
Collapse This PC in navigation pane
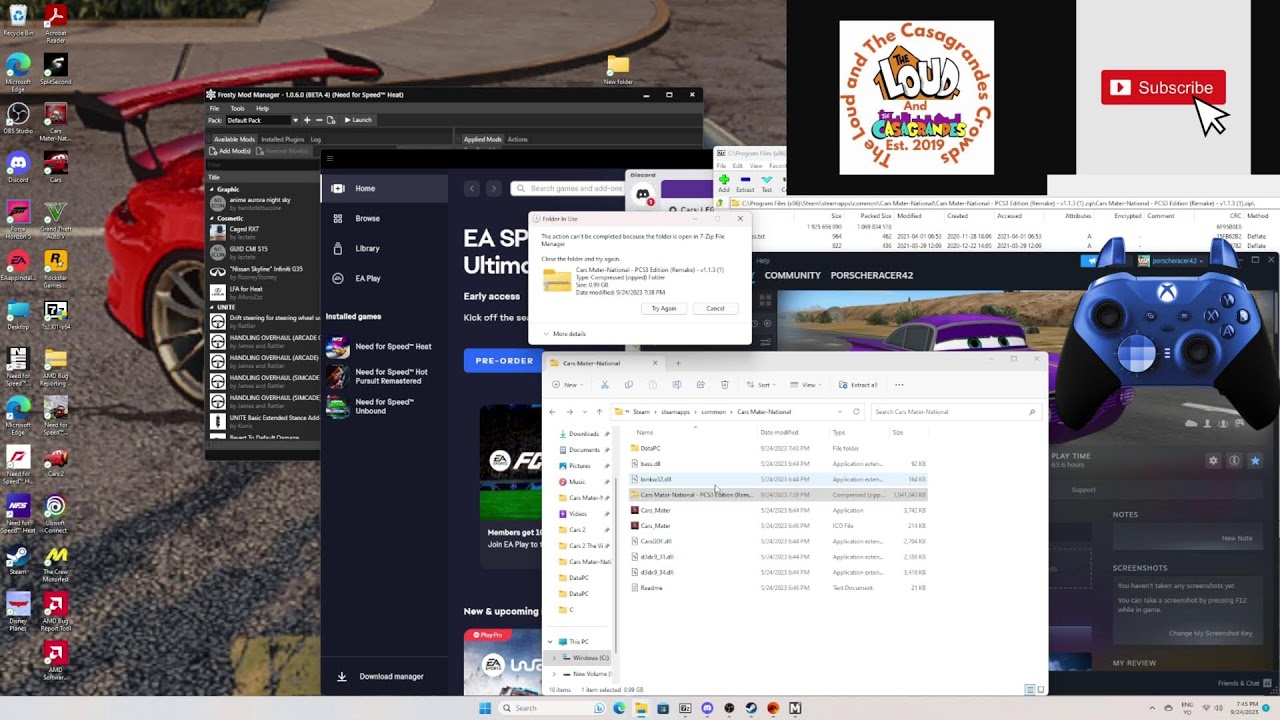pyautogui.click(x=550, y=642)
